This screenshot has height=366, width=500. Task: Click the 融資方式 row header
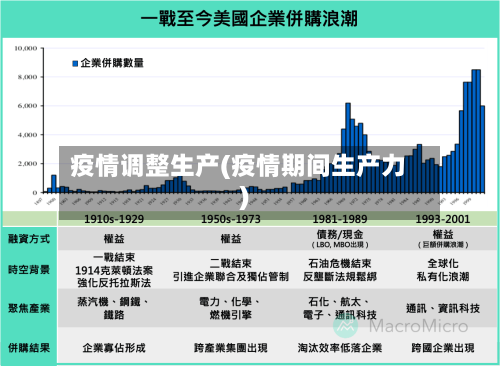click(29, 239)
